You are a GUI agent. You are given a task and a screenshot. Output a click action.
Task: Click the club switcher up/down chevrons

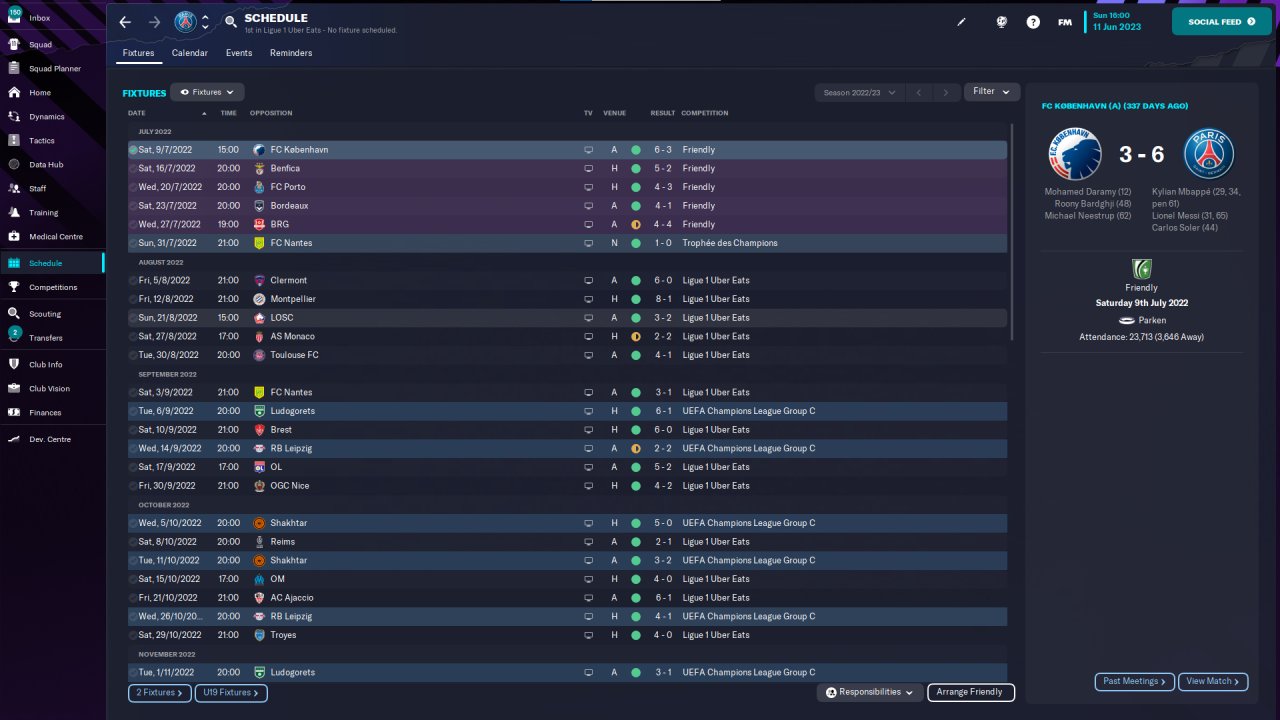205,22
